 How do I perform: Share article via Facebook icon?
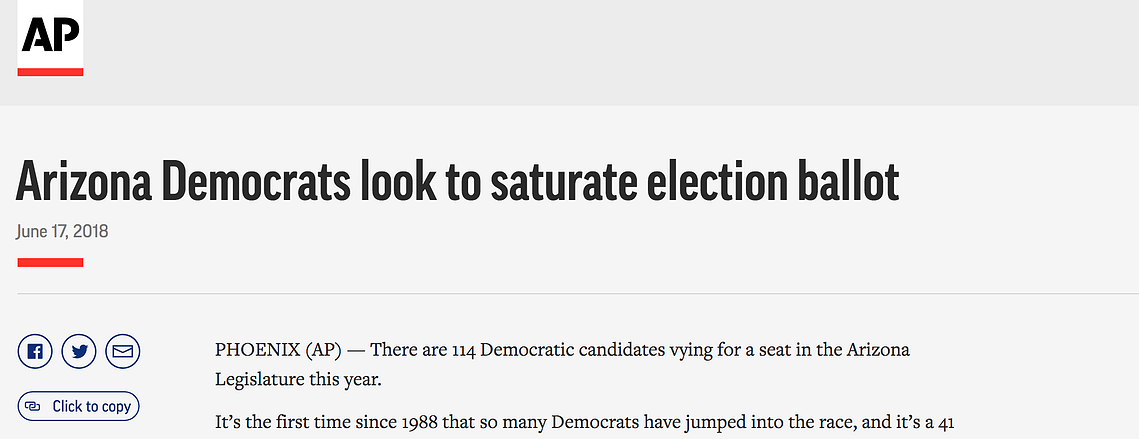(35, 352)
